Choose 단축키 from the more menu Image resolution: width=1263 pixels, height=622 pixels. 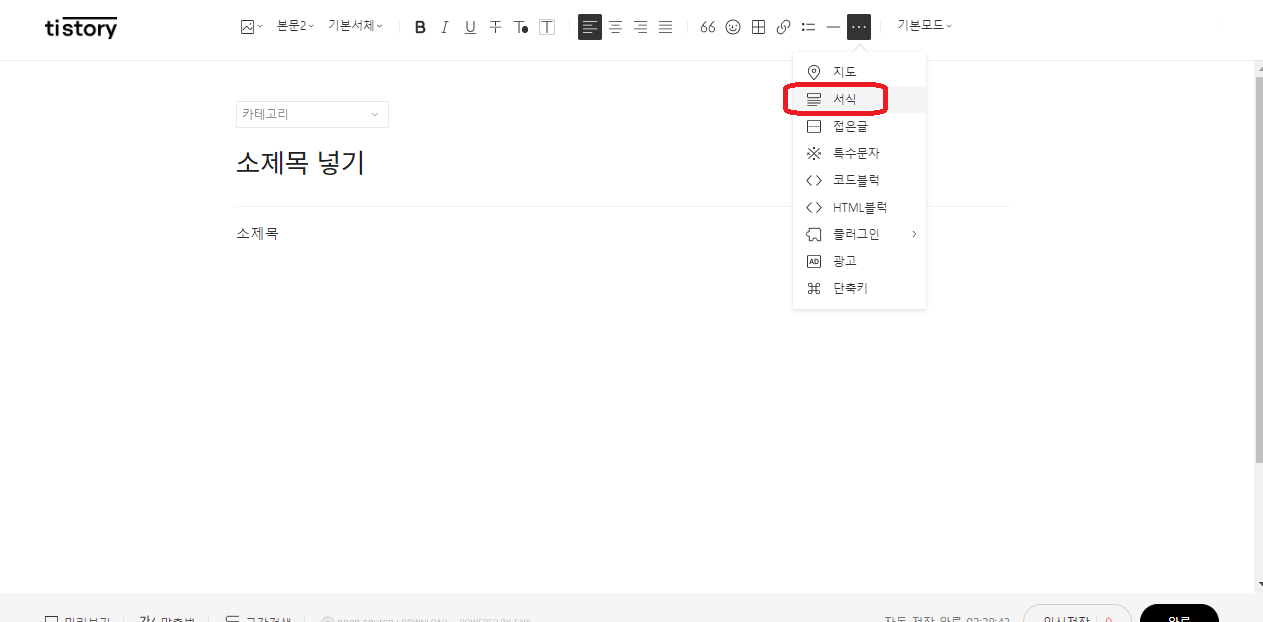click(x=859, y=288)
